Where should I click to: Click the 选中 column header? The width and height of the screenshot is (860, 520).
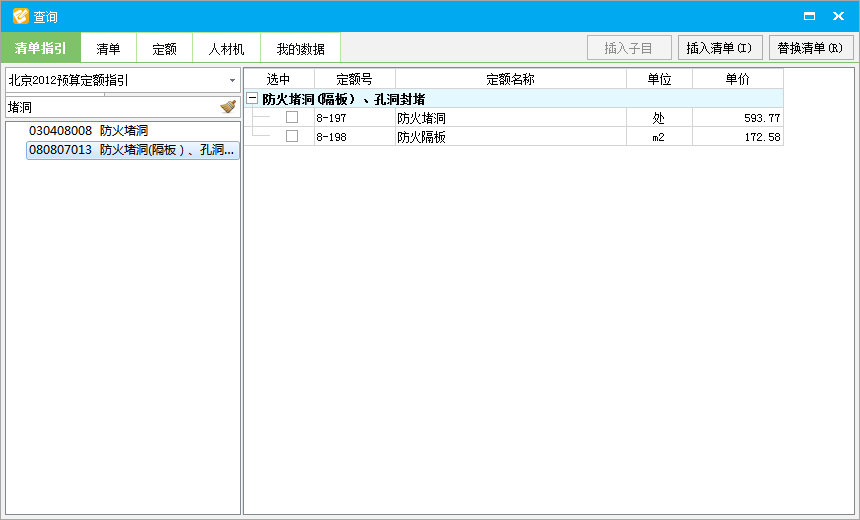279,79
